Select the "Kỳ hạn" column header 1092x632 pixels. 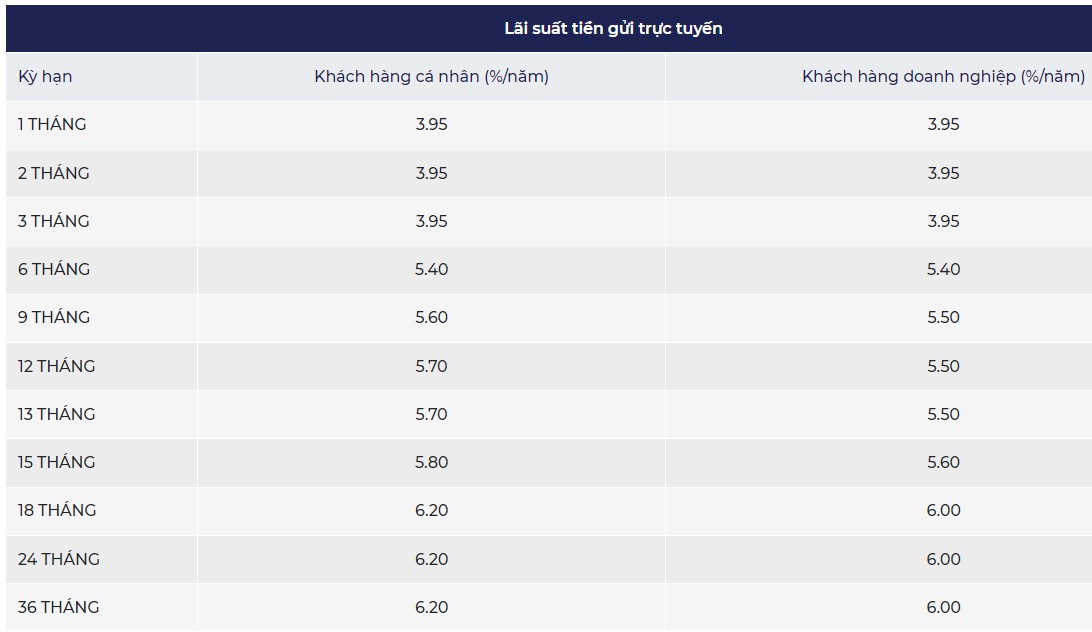click(x=45, y=76)
